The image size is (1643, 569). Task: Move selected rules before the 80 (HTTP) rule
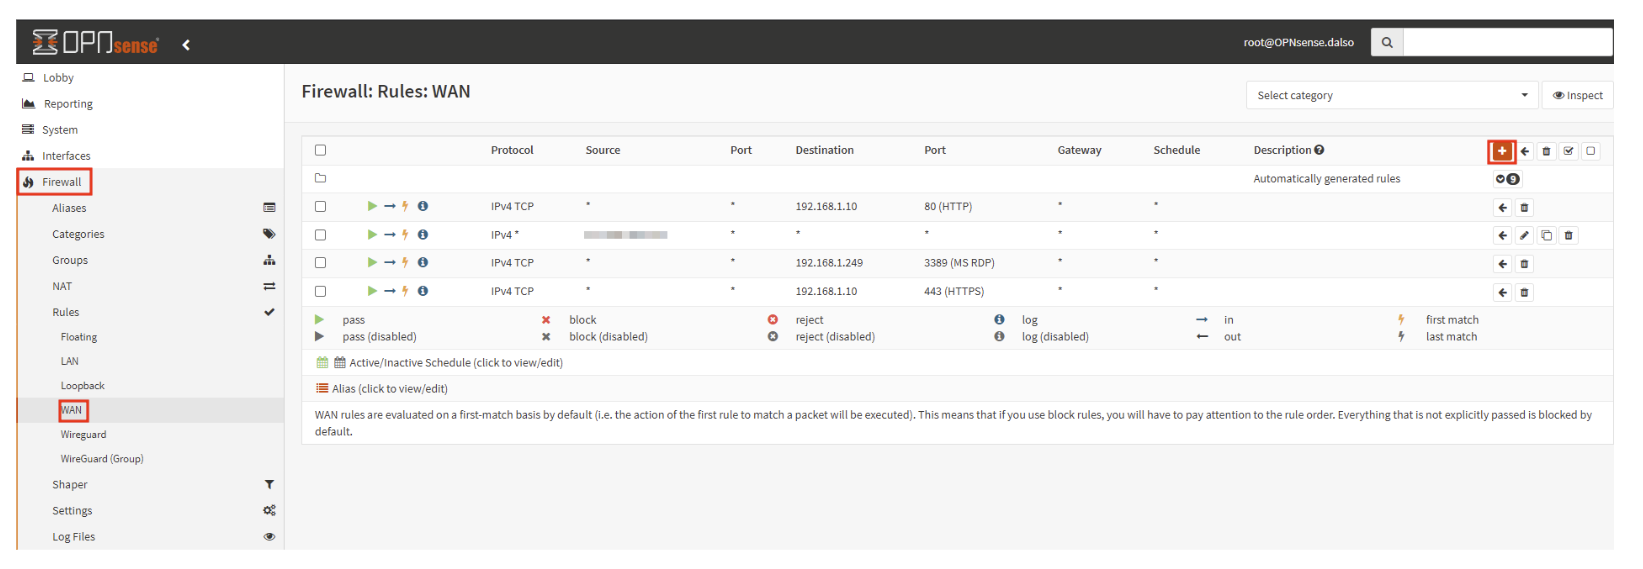(x=1502, y=208)
